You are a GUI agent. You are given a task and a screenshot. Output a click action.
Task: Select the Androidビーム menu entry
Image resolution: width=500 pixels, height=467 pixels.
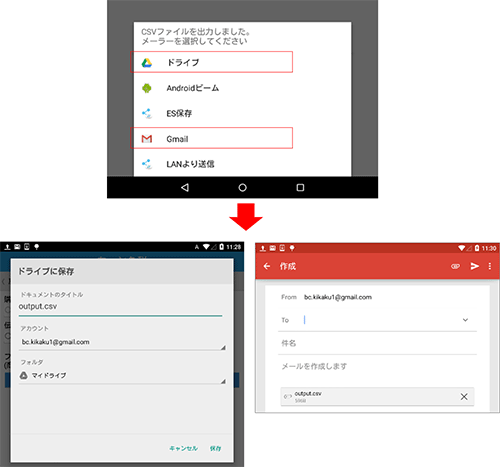pyautogui.click(x=211, y=88)
